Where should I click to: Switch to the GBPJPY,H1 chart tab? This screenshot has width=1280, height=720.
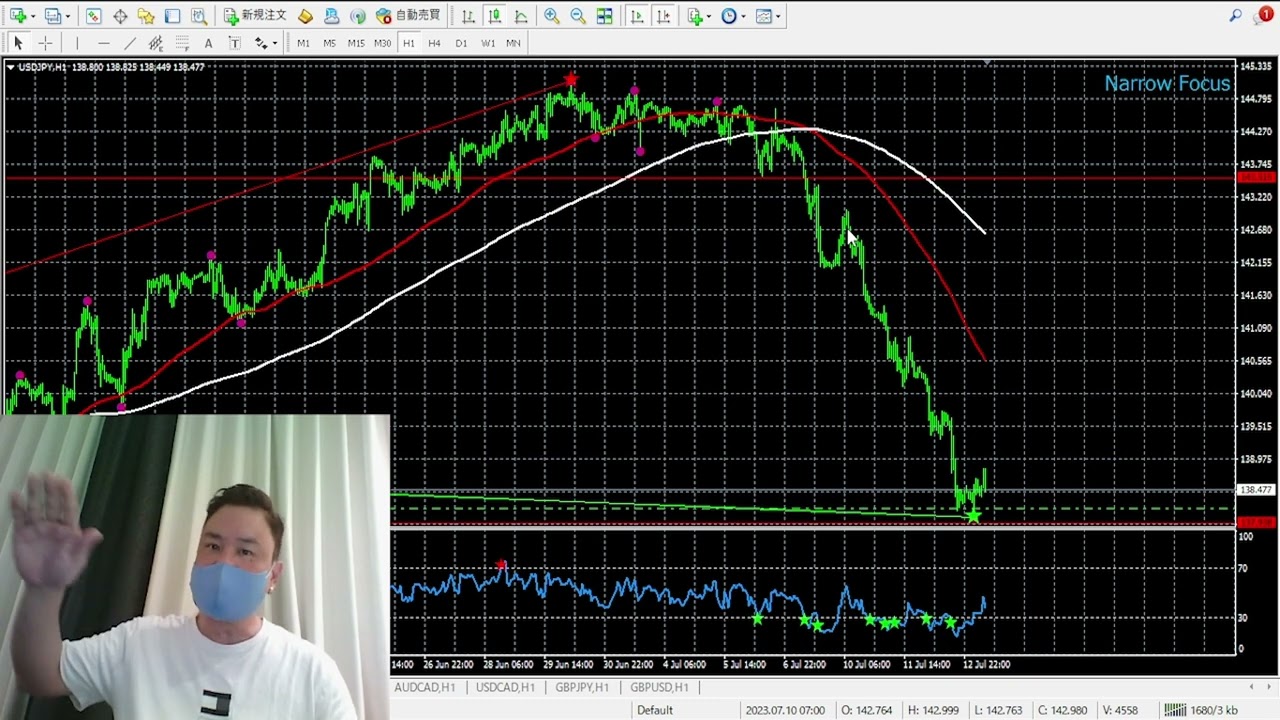coord(581,687)
